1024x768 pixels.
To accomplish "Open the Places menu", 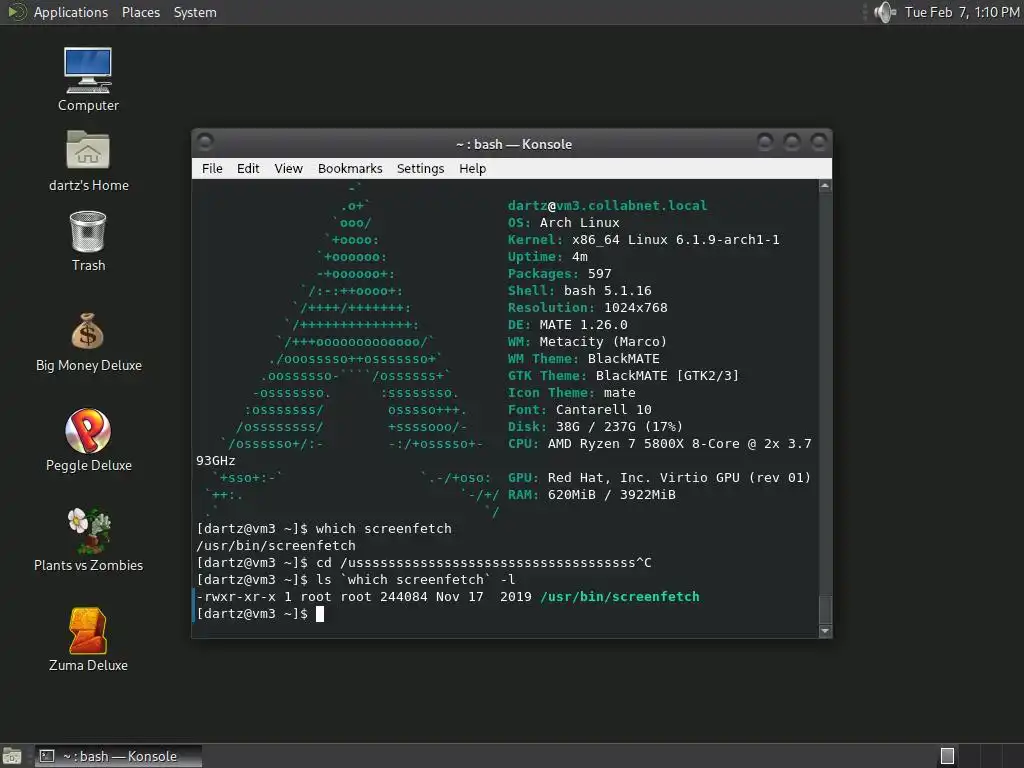I will pos(140,12).
